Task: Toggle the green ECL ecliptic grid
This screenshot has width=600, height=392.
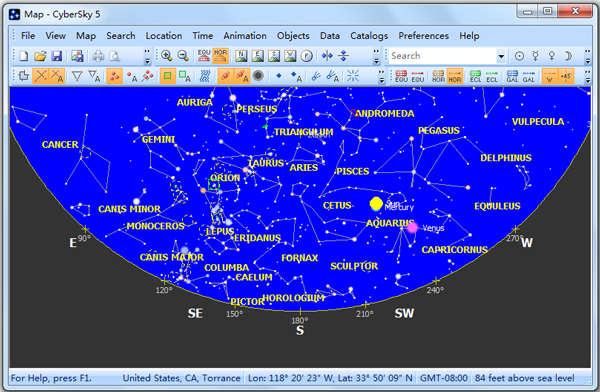Action: pyautogui.click(x=475, y=76)
